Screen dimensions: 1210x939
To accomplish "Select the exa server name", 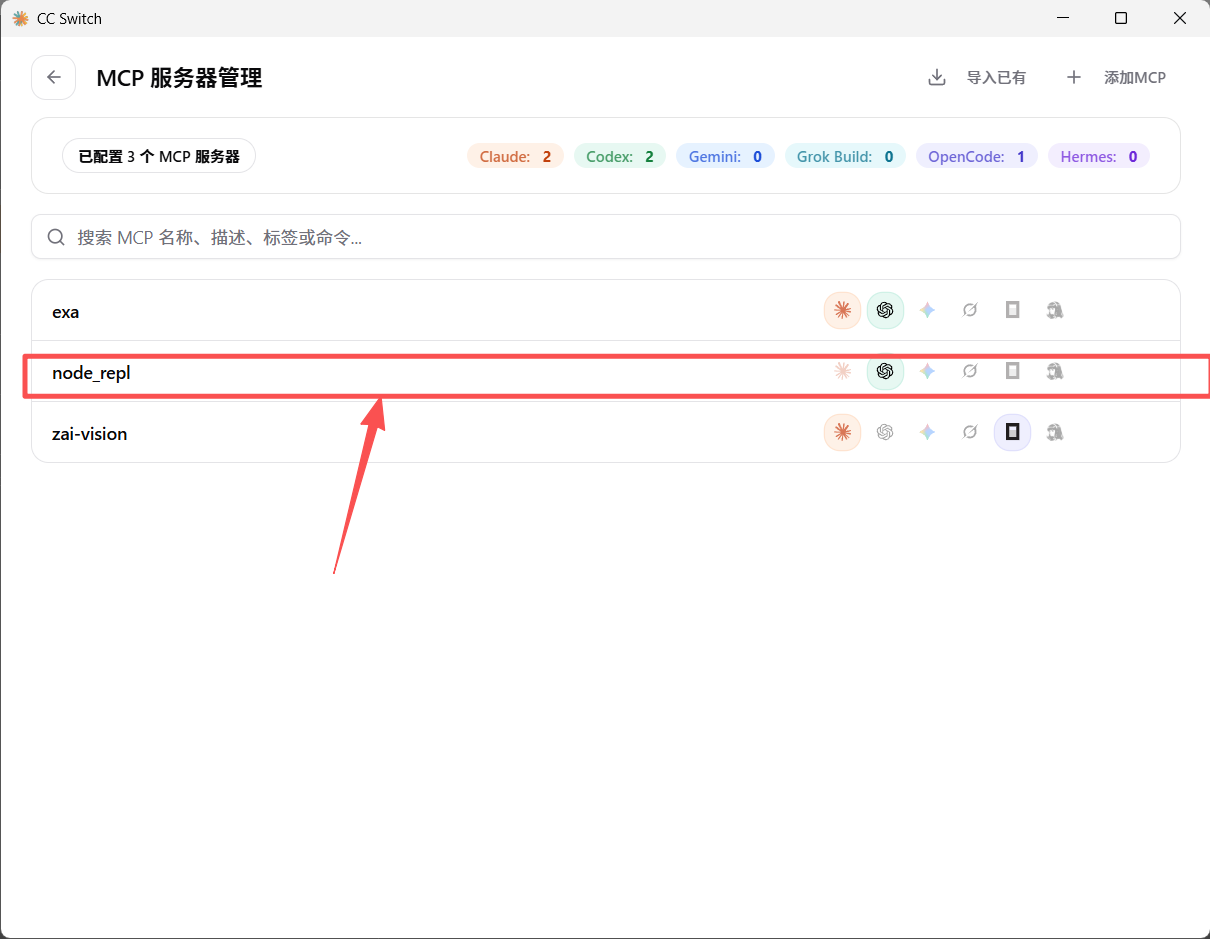I will 66,312.
